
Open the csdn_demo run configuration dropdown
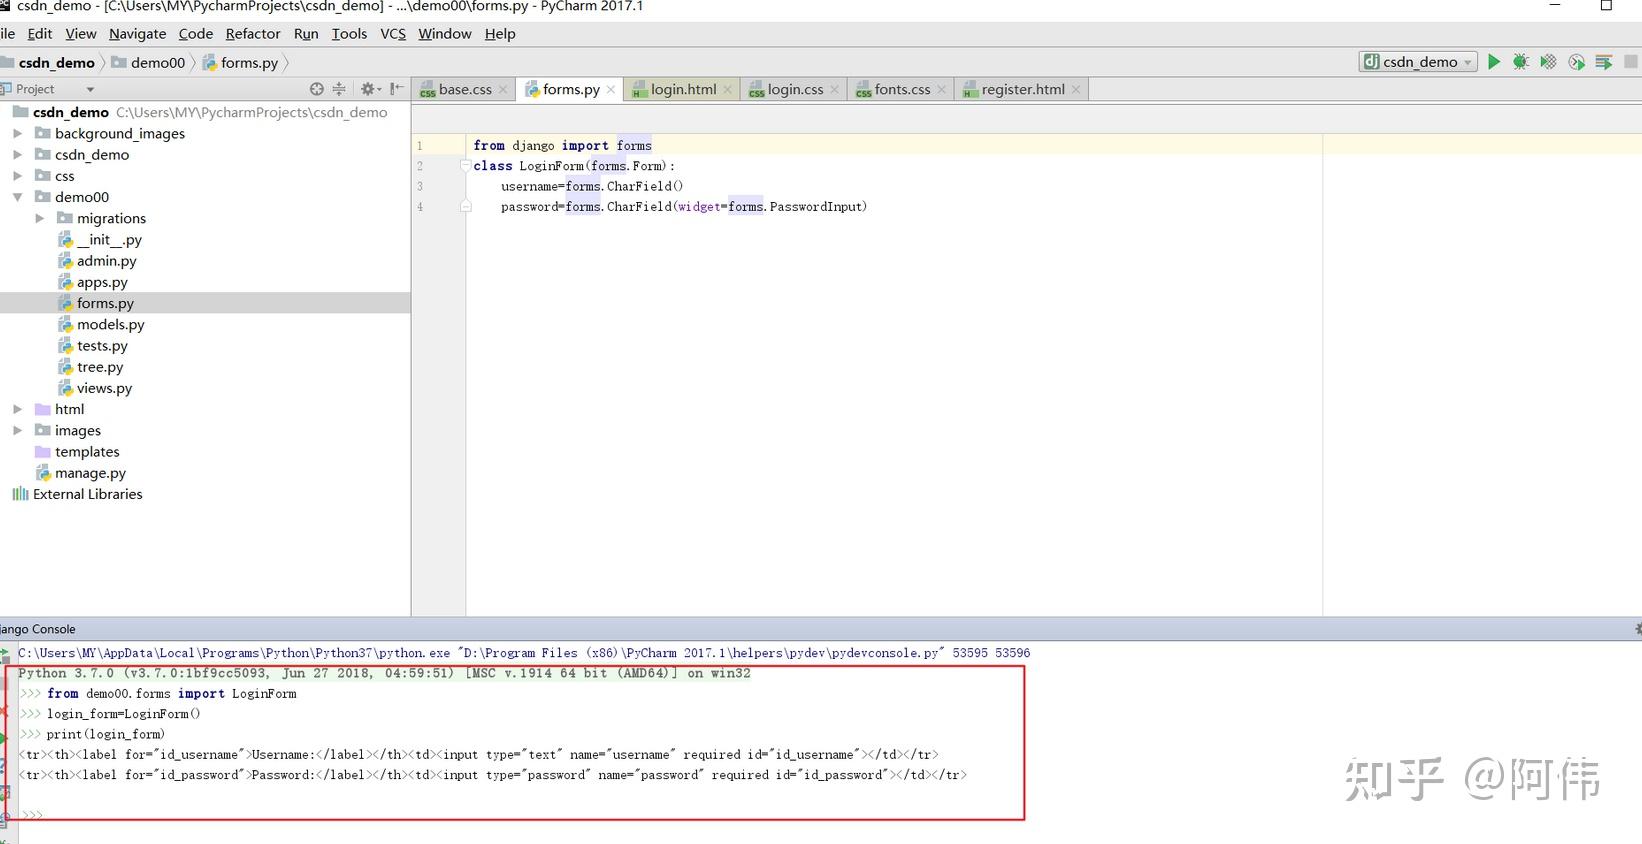click(x=1418, y=62)
